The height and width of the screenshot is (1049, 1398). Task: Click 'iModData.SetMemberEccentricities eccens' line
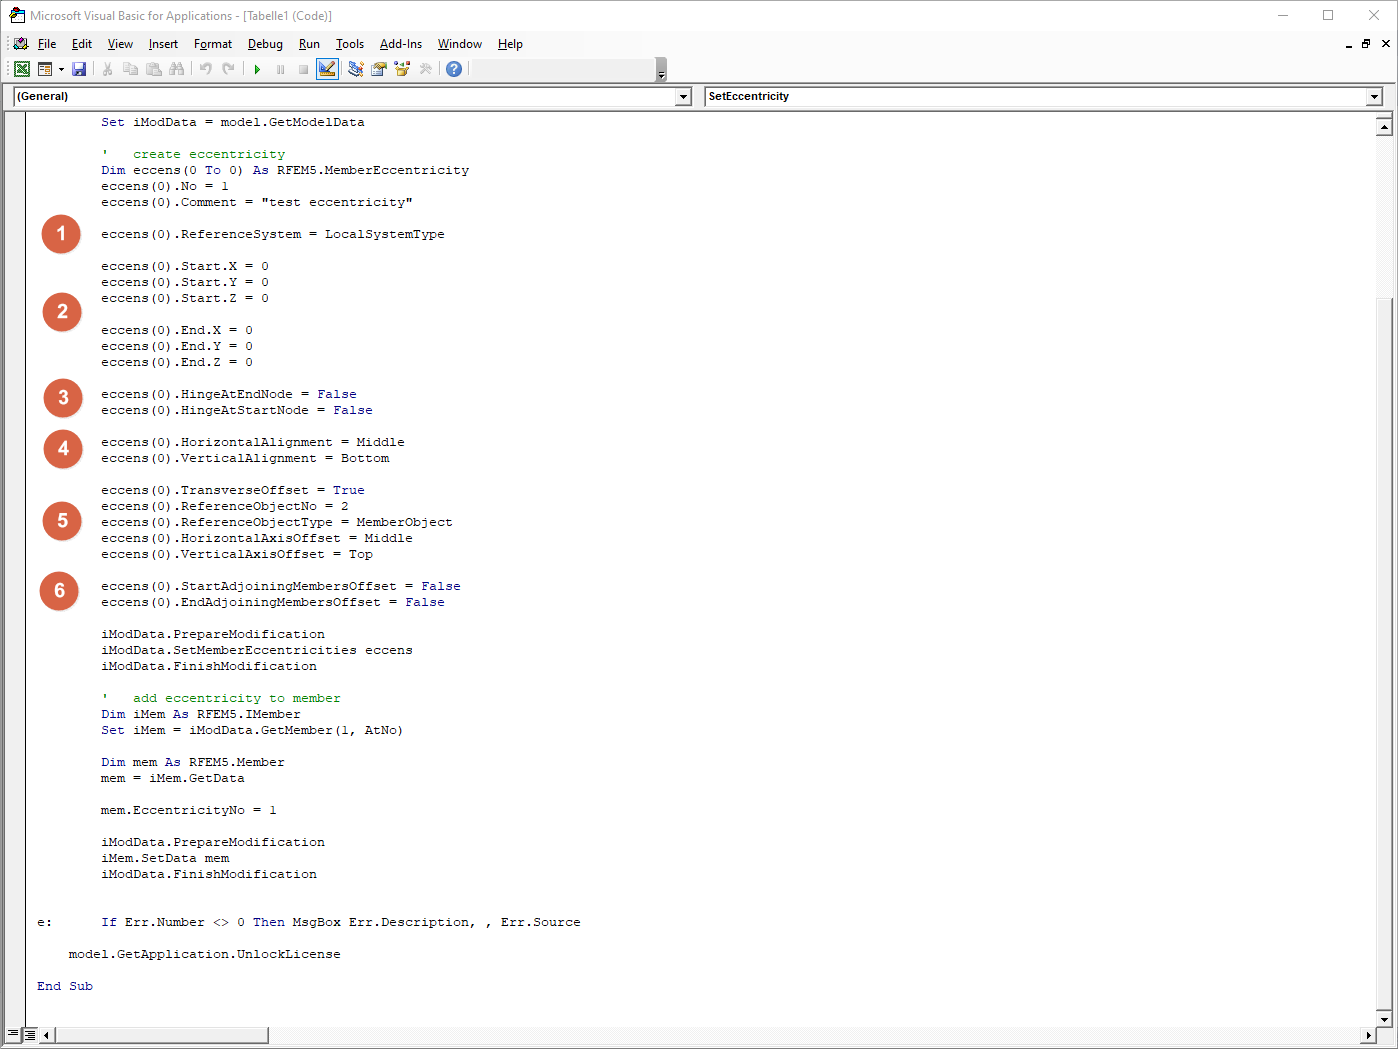(x=256, y=650)
